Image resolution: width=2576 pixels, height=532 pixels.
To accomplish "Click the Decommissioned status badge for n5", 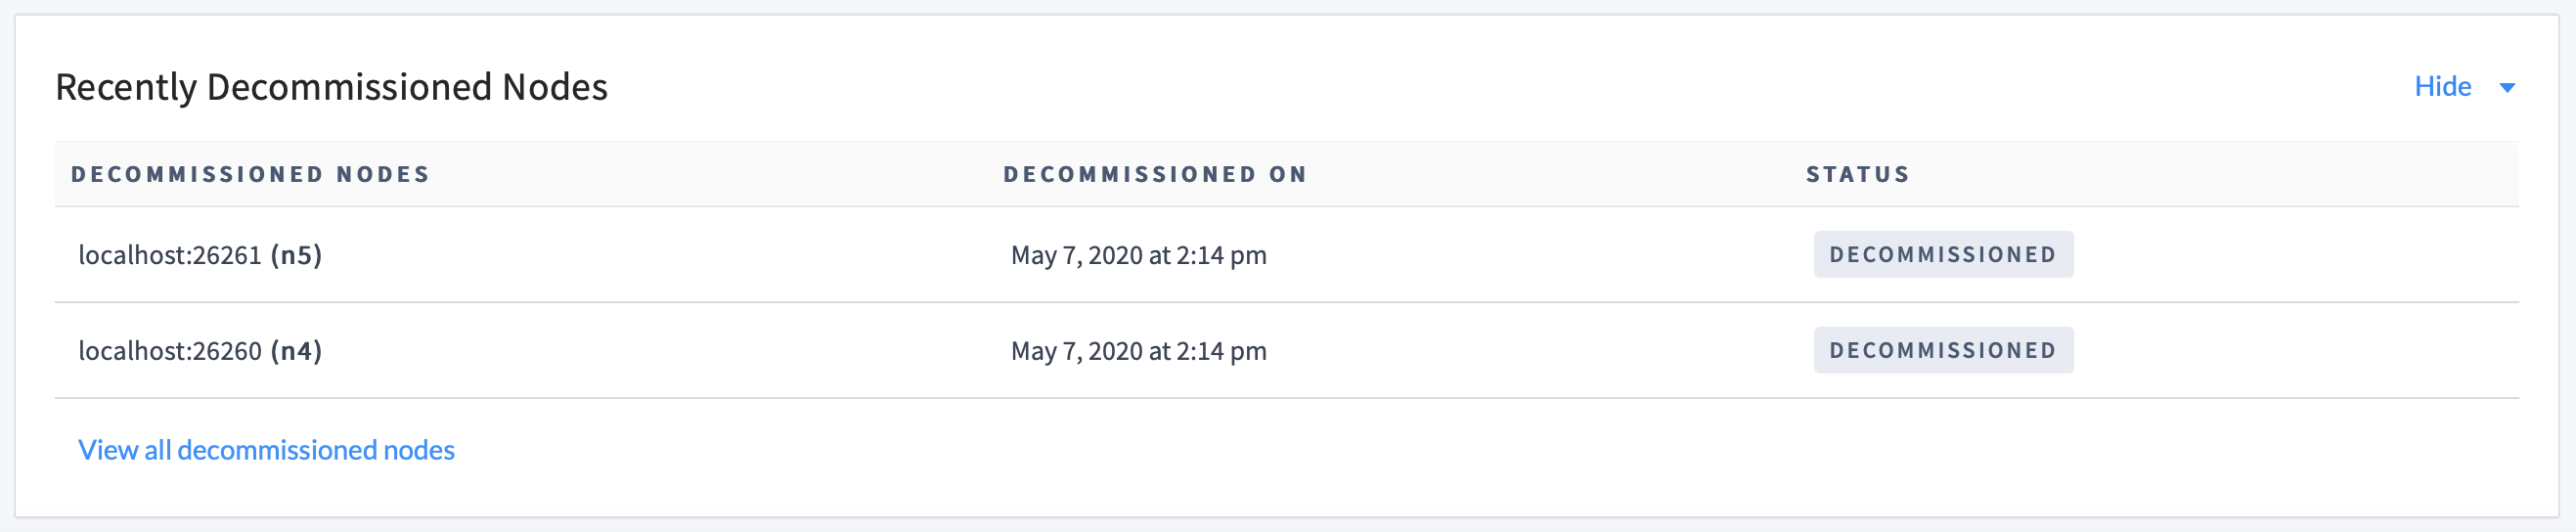I will click(x=1942, y=255).
